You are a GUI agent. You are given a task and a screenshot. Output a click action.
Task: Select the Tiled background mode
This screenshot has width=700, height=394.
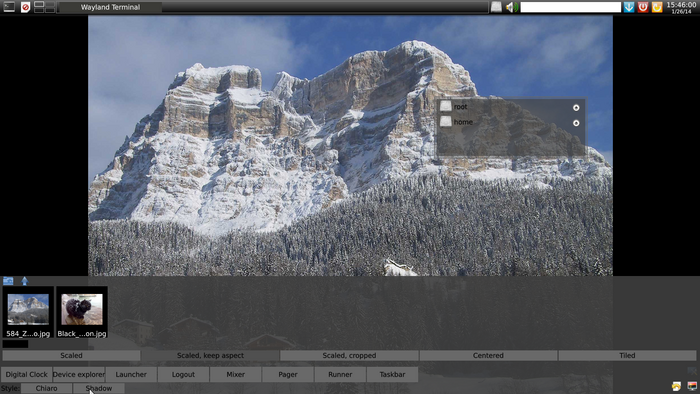(627, 356)
